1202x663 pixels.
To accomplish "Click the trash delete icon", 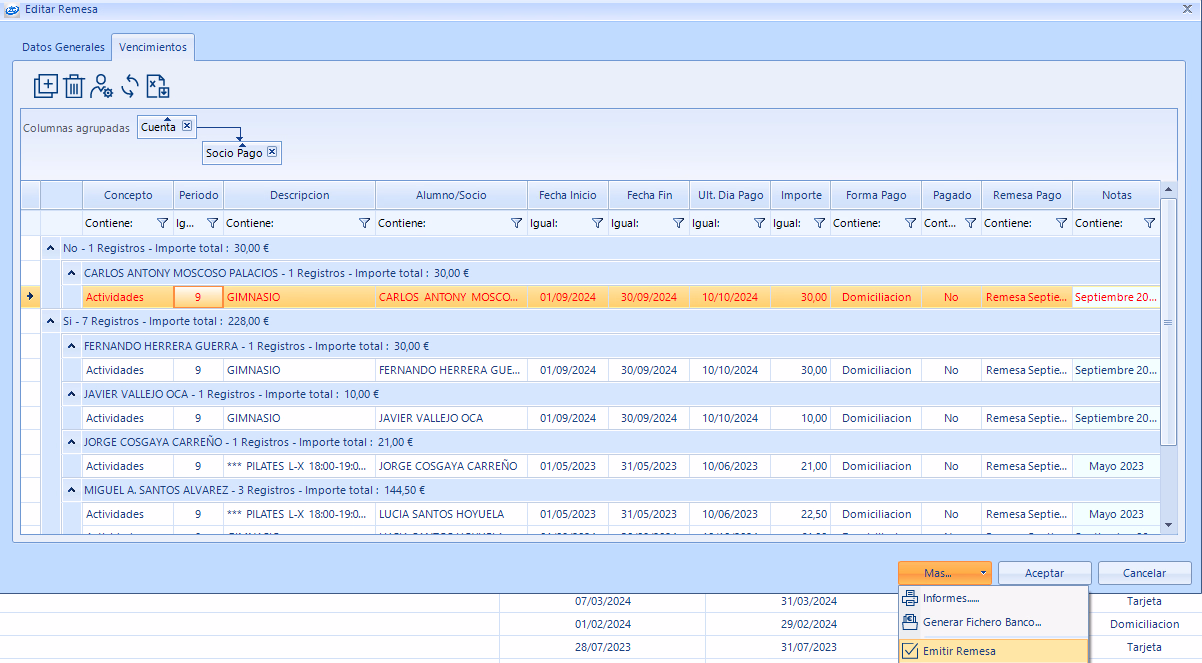I will 73,86.
